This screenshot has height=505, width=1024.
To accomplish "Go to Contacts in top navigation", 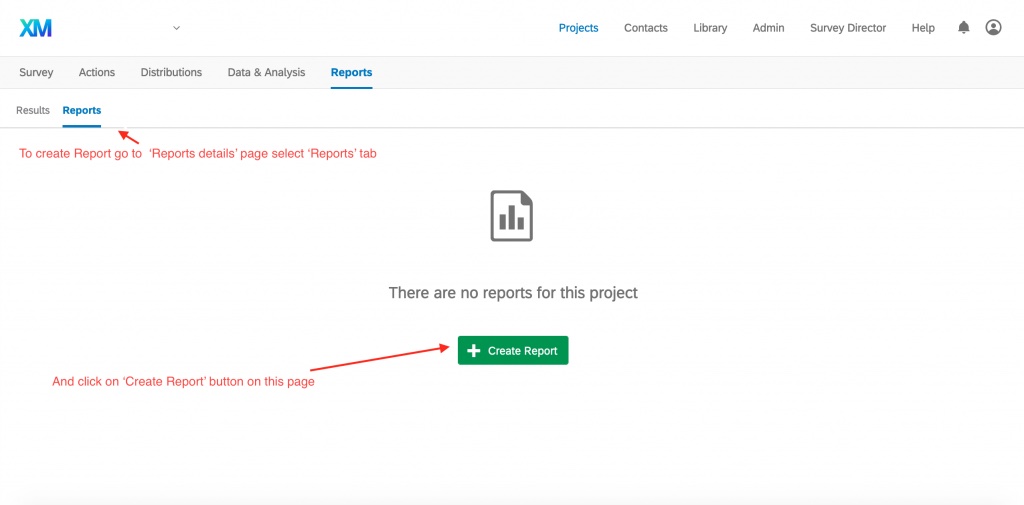I will [x=646, y=28].
